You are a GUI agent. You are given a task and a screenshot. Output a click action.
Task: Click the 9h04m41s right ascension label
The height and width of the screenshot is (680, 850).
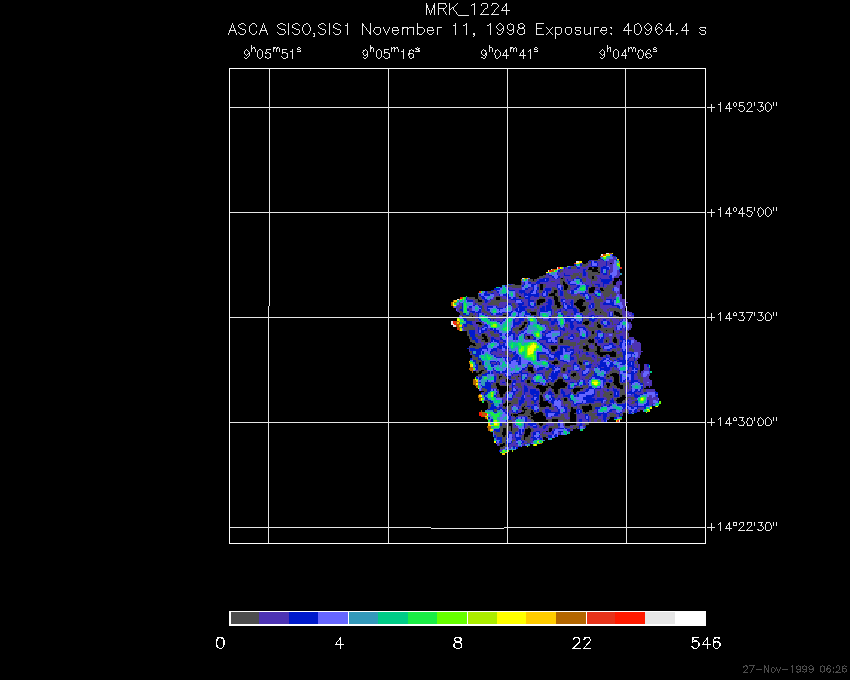click(x=510, y=53)
